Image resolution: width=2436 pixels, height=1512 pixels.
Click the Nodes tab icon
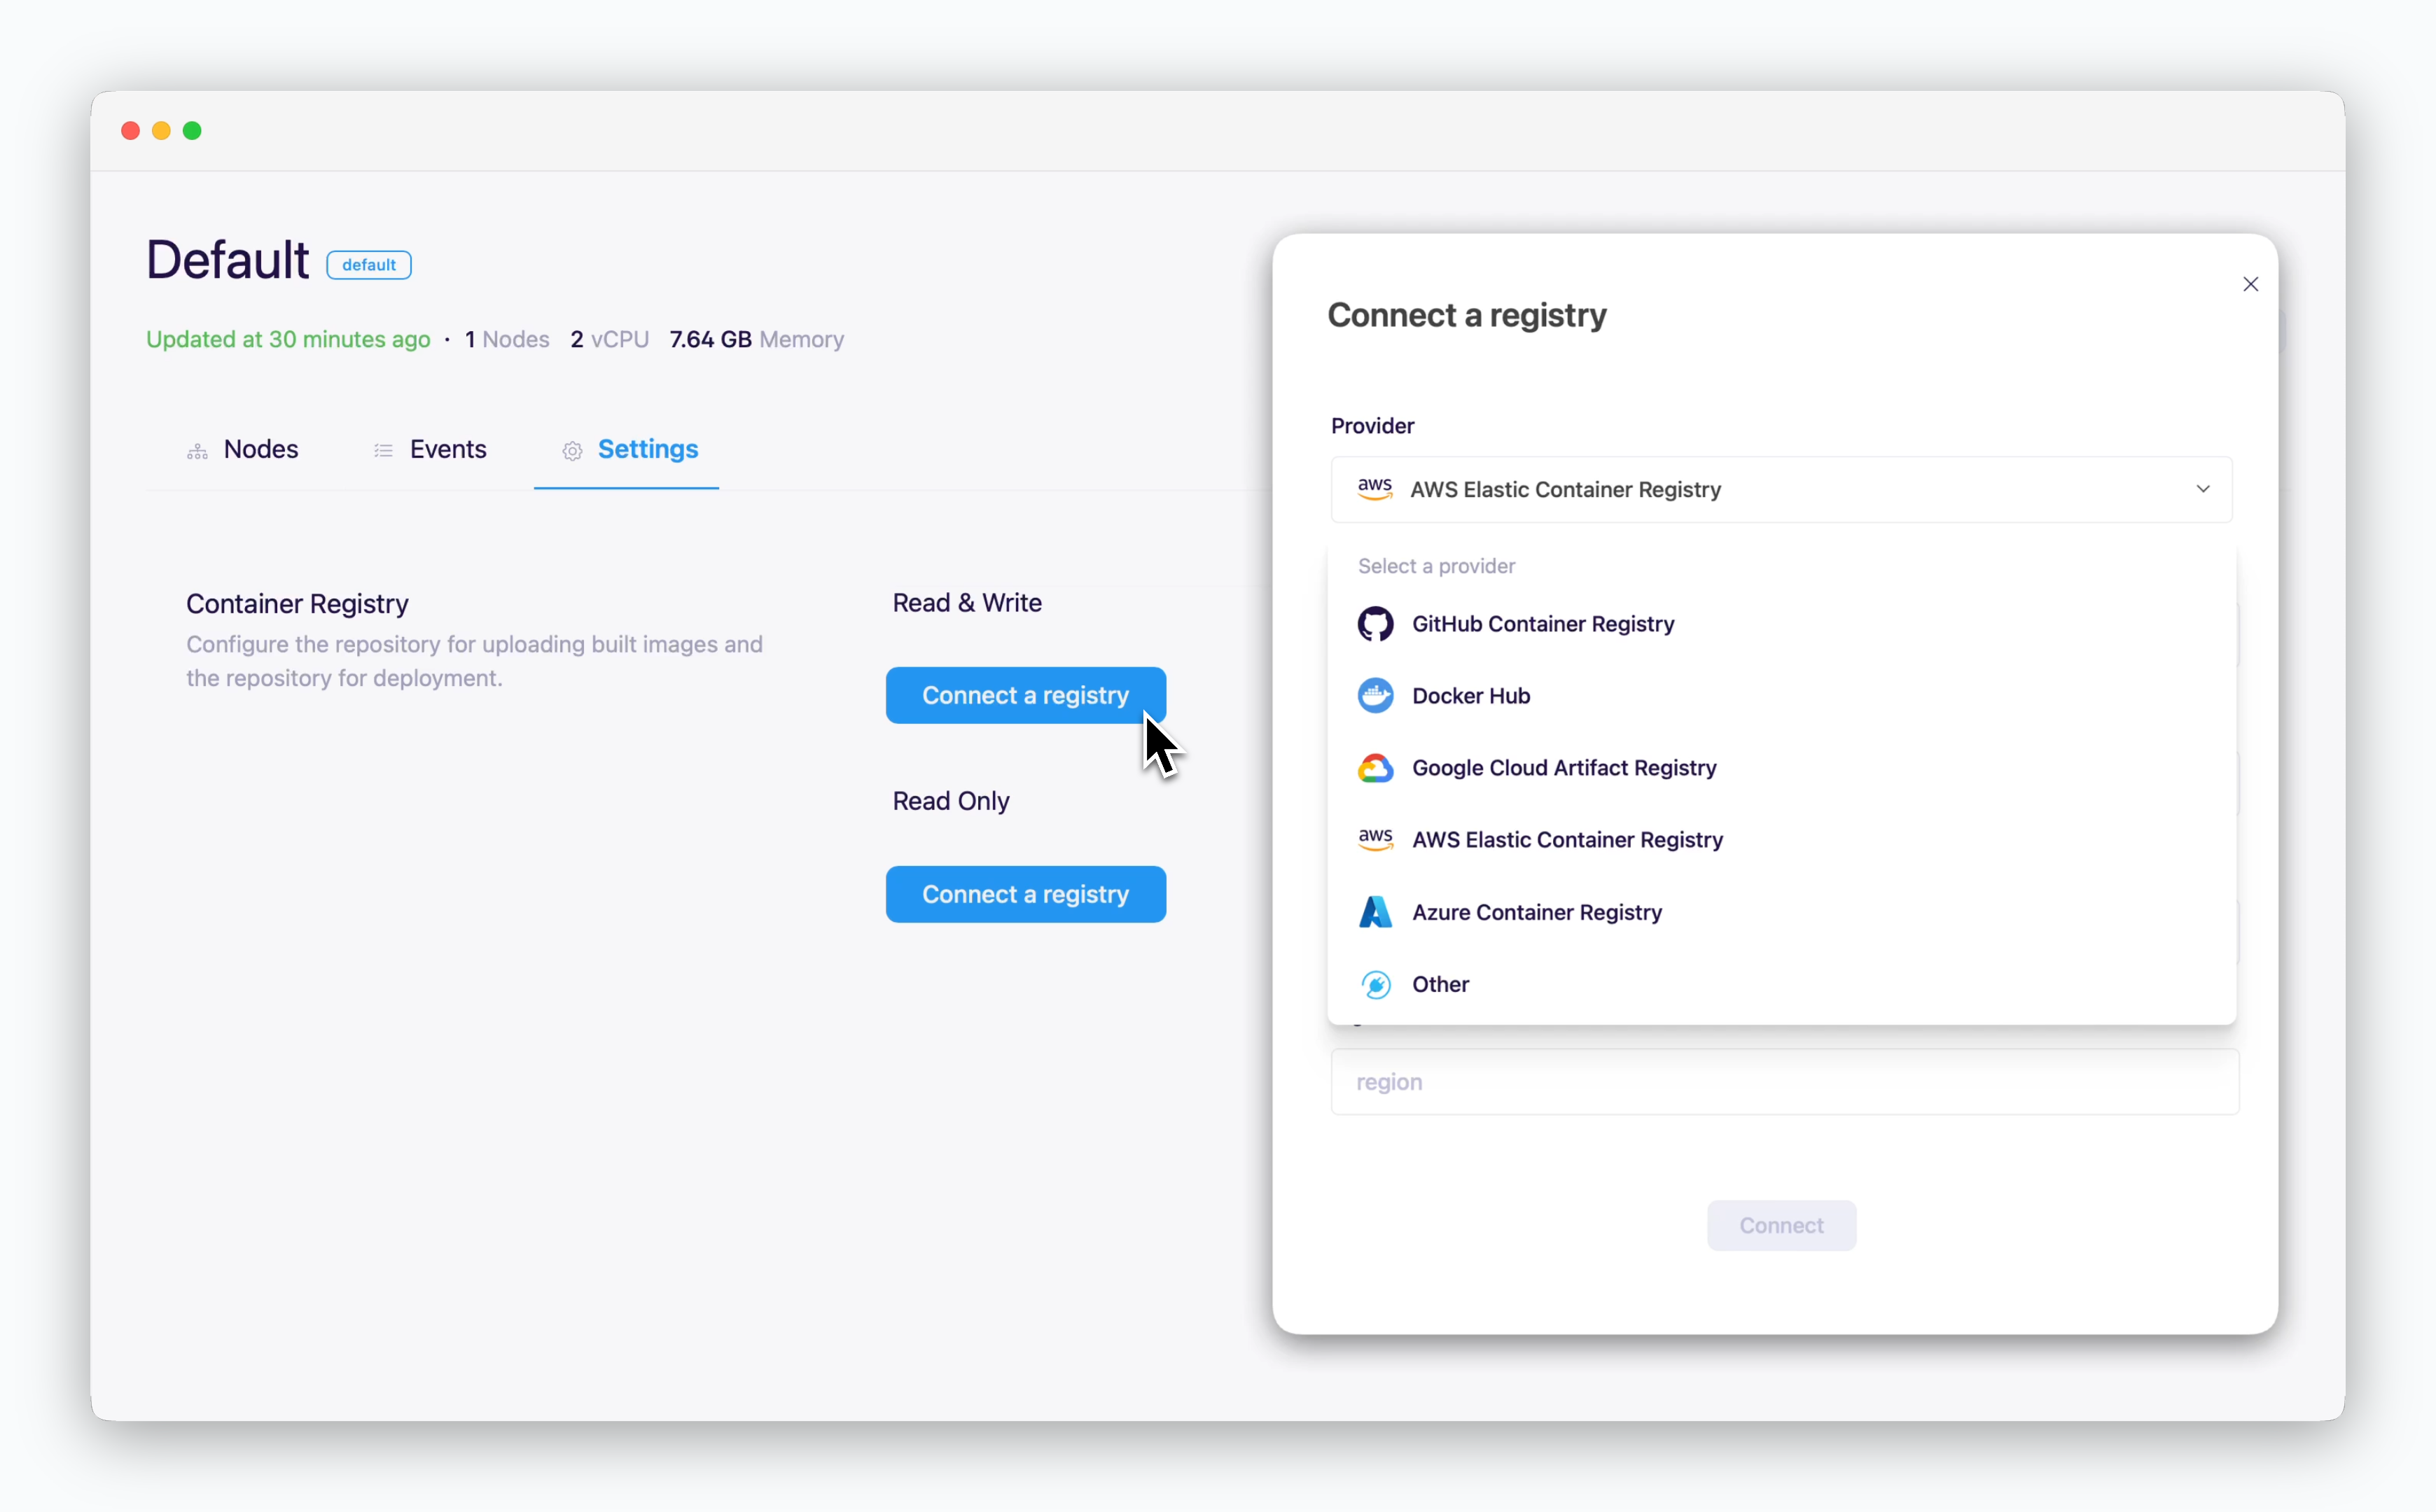197,451
